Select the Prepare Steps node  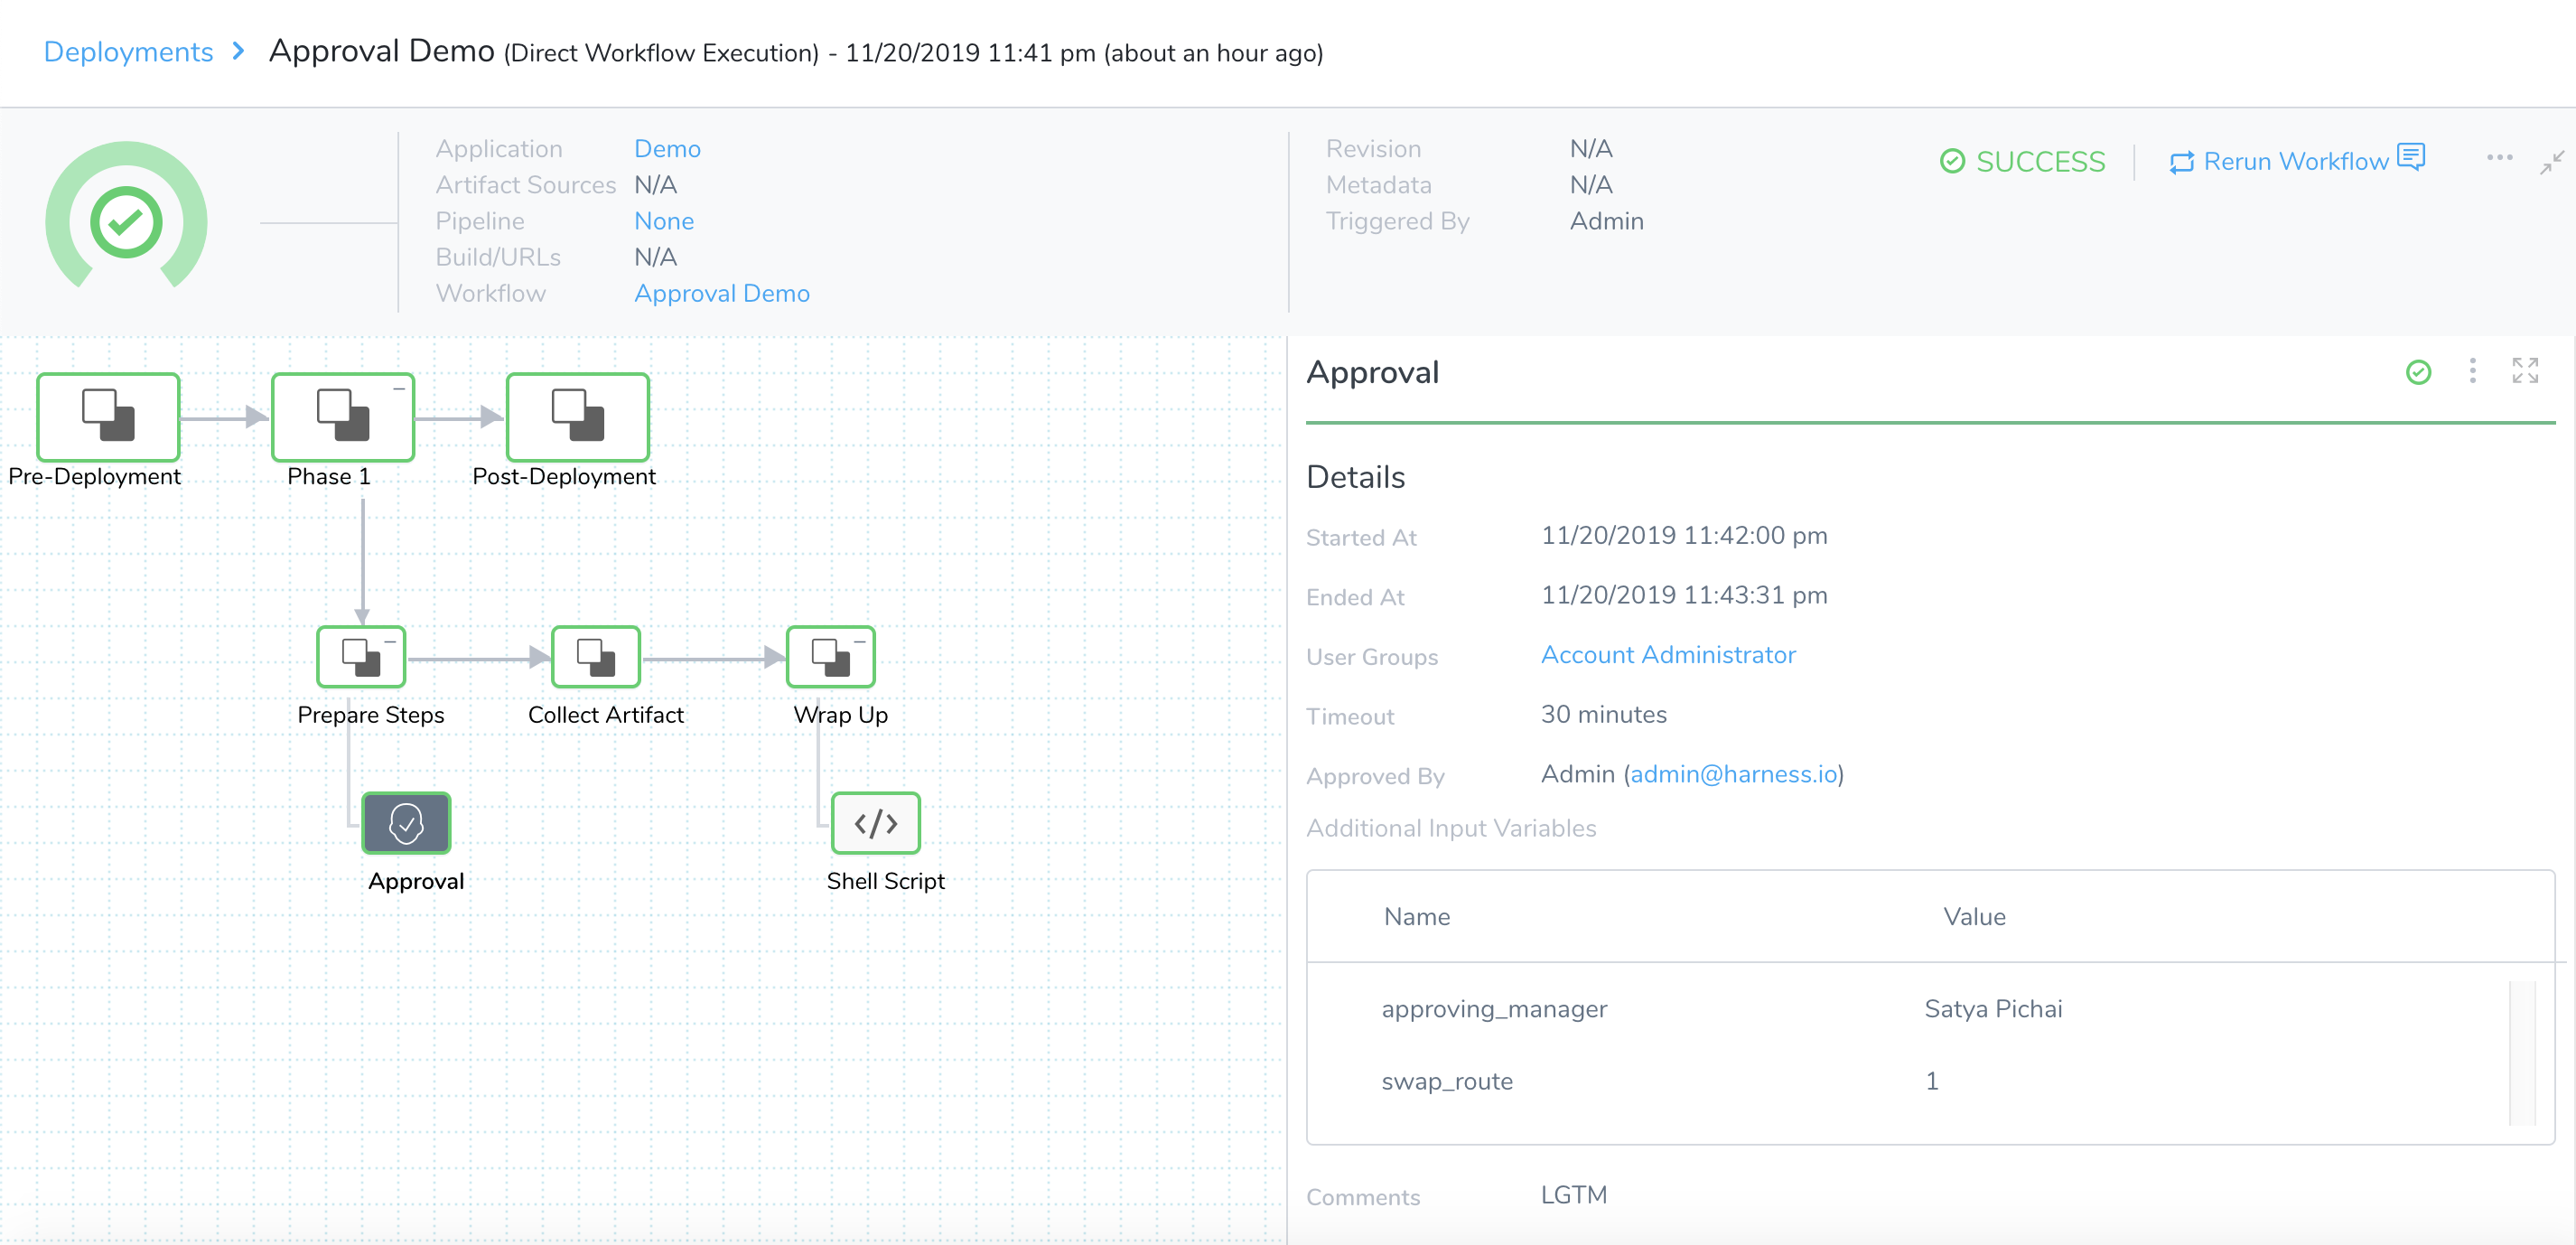pyautogui.click(x=361, y=657)
